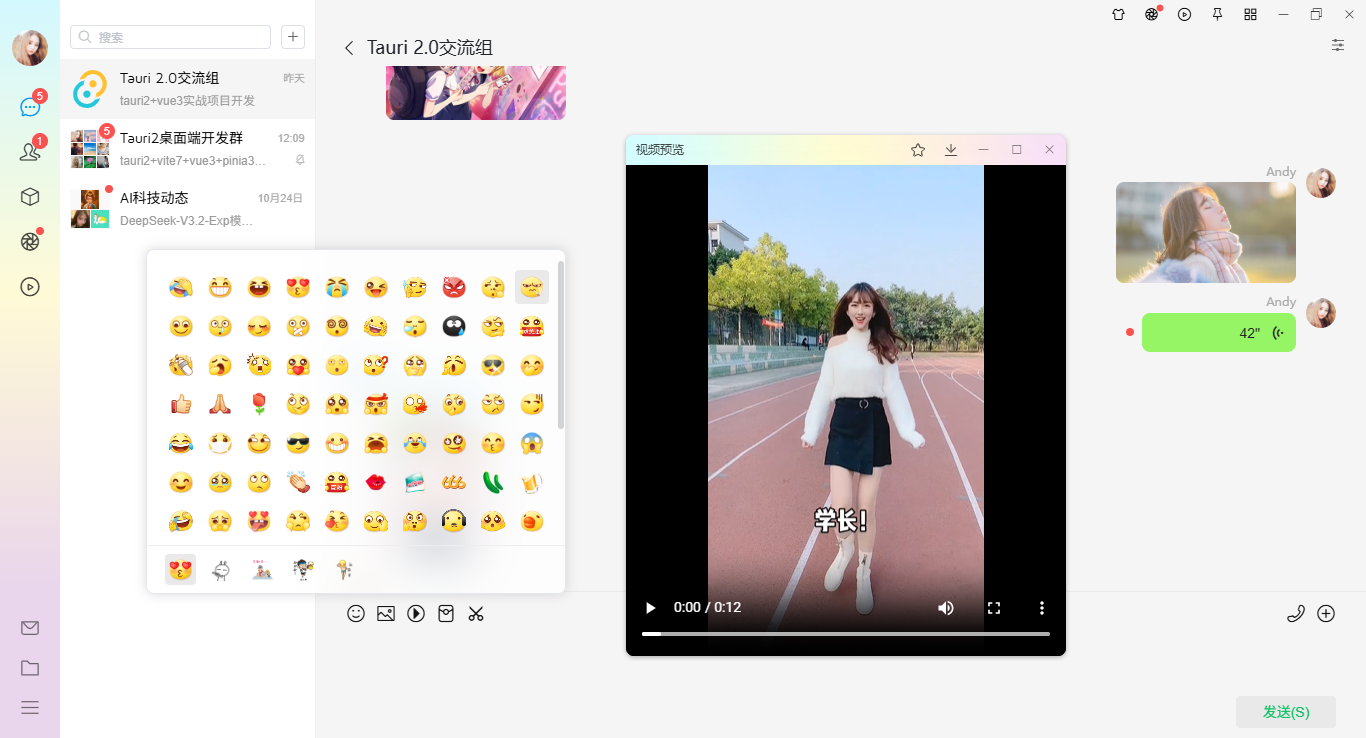Insert the green cucumber emoji
This screenshot has width=1366, height=738.
pyautogui.click(x=493, y=483)
